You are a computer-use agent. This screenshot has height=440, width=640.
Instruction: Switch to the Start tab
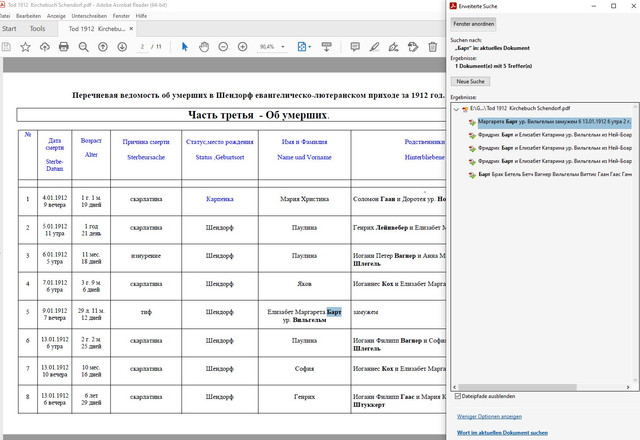[x=9, y=29]
